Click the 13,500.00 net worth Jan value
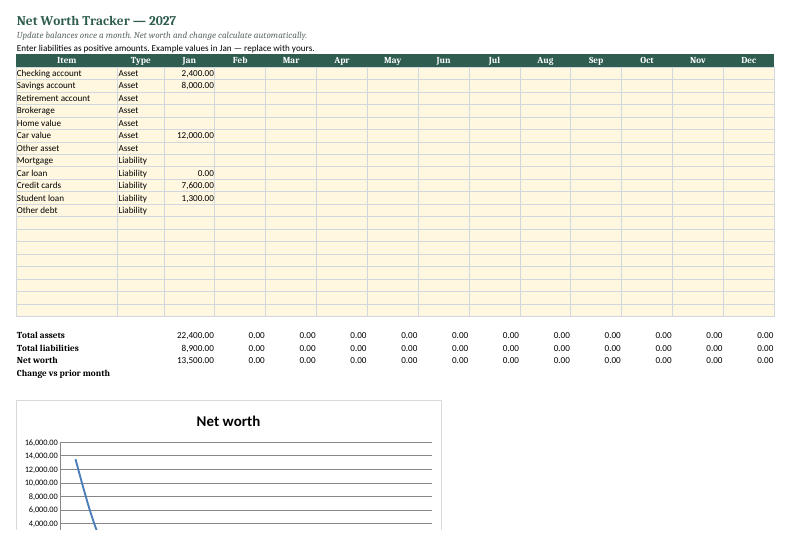 (195, 360)
